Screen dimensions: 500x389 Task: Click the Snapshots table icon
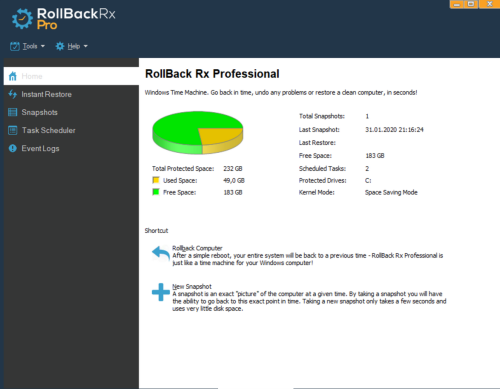[x=13, y=112]
